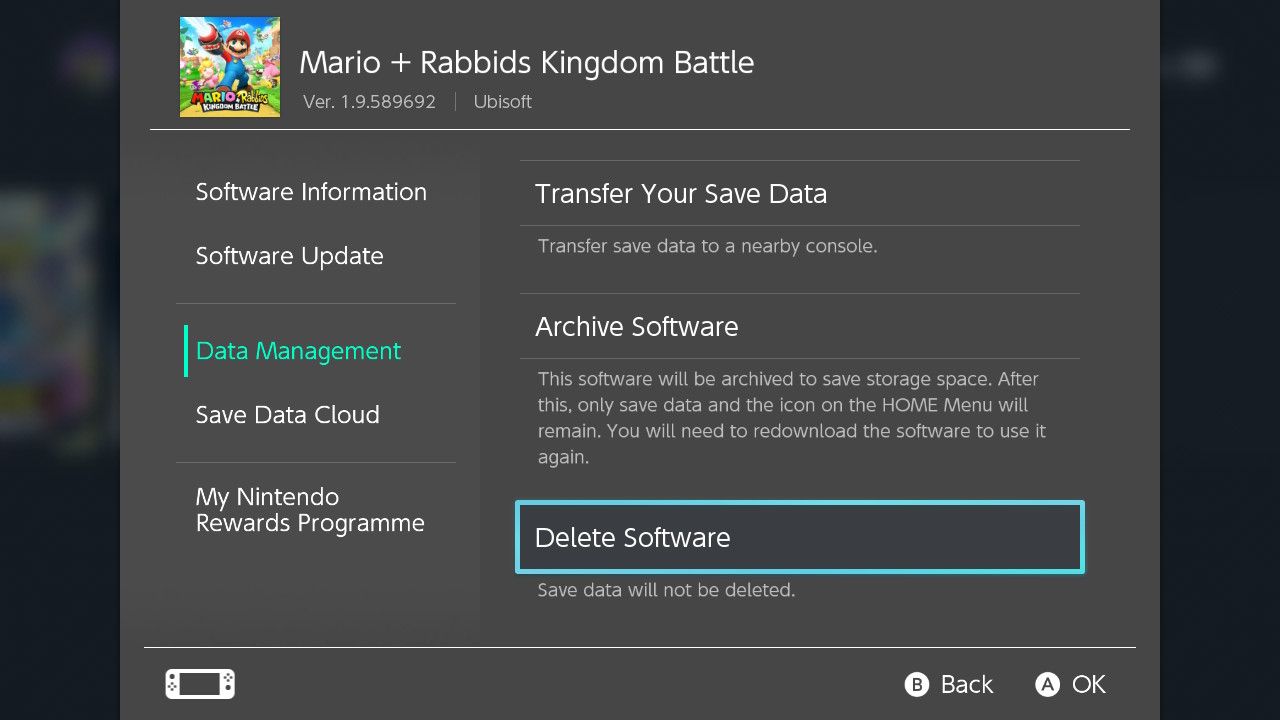Select the Archive Software option
This screenshot has width=1280, height=720.
(x=637, y=327)
